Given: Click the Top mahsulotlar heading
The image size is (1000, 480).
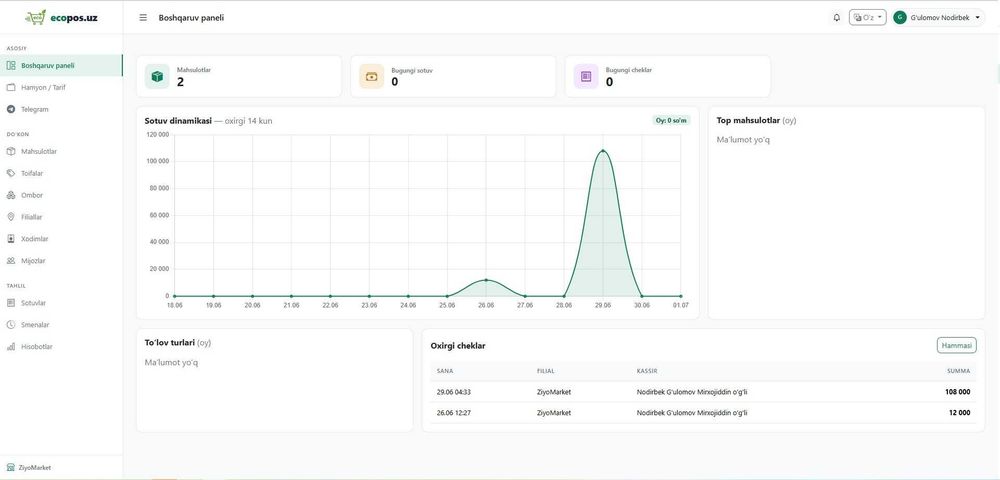Looking at the screenshot, I should point(748,120).
